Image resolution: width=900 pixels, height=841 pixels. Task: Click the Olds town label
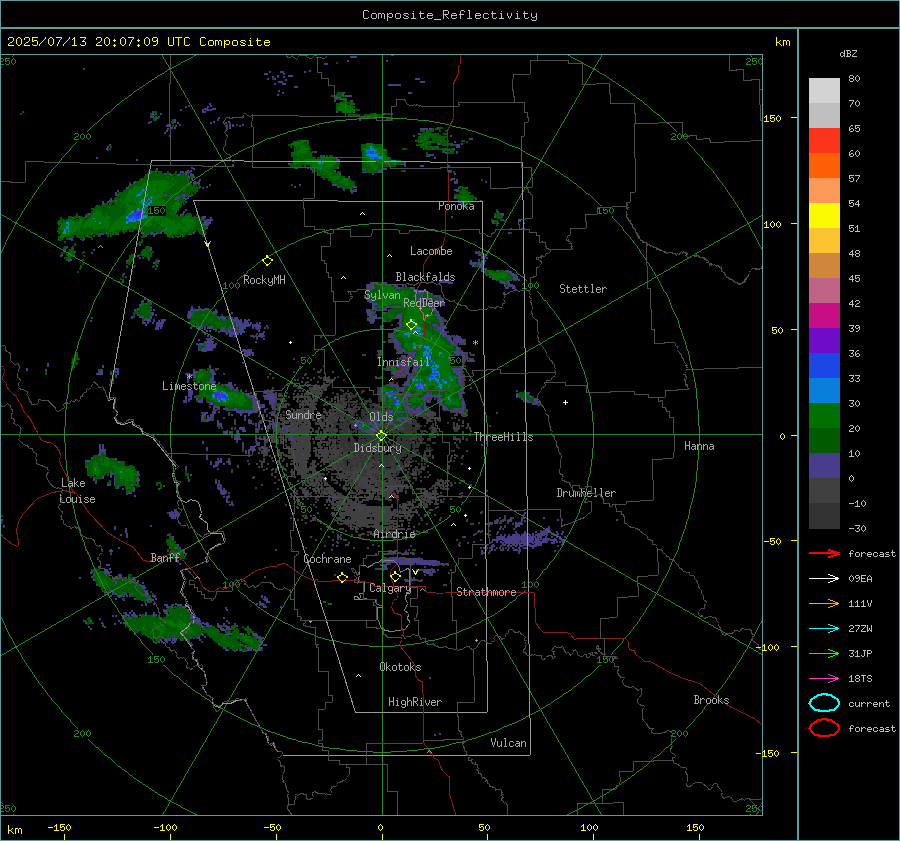click(x=381, y=417)
